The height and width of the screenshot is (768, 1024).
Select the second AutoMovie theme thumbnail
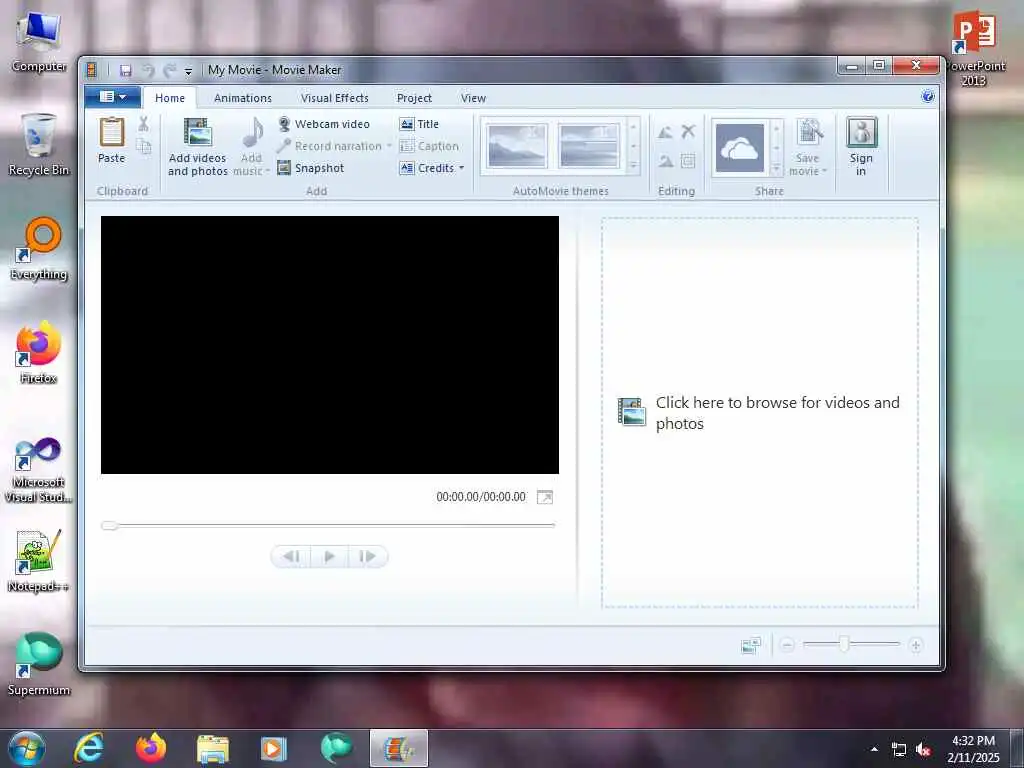pyautogui.click(x=589, y=146)
